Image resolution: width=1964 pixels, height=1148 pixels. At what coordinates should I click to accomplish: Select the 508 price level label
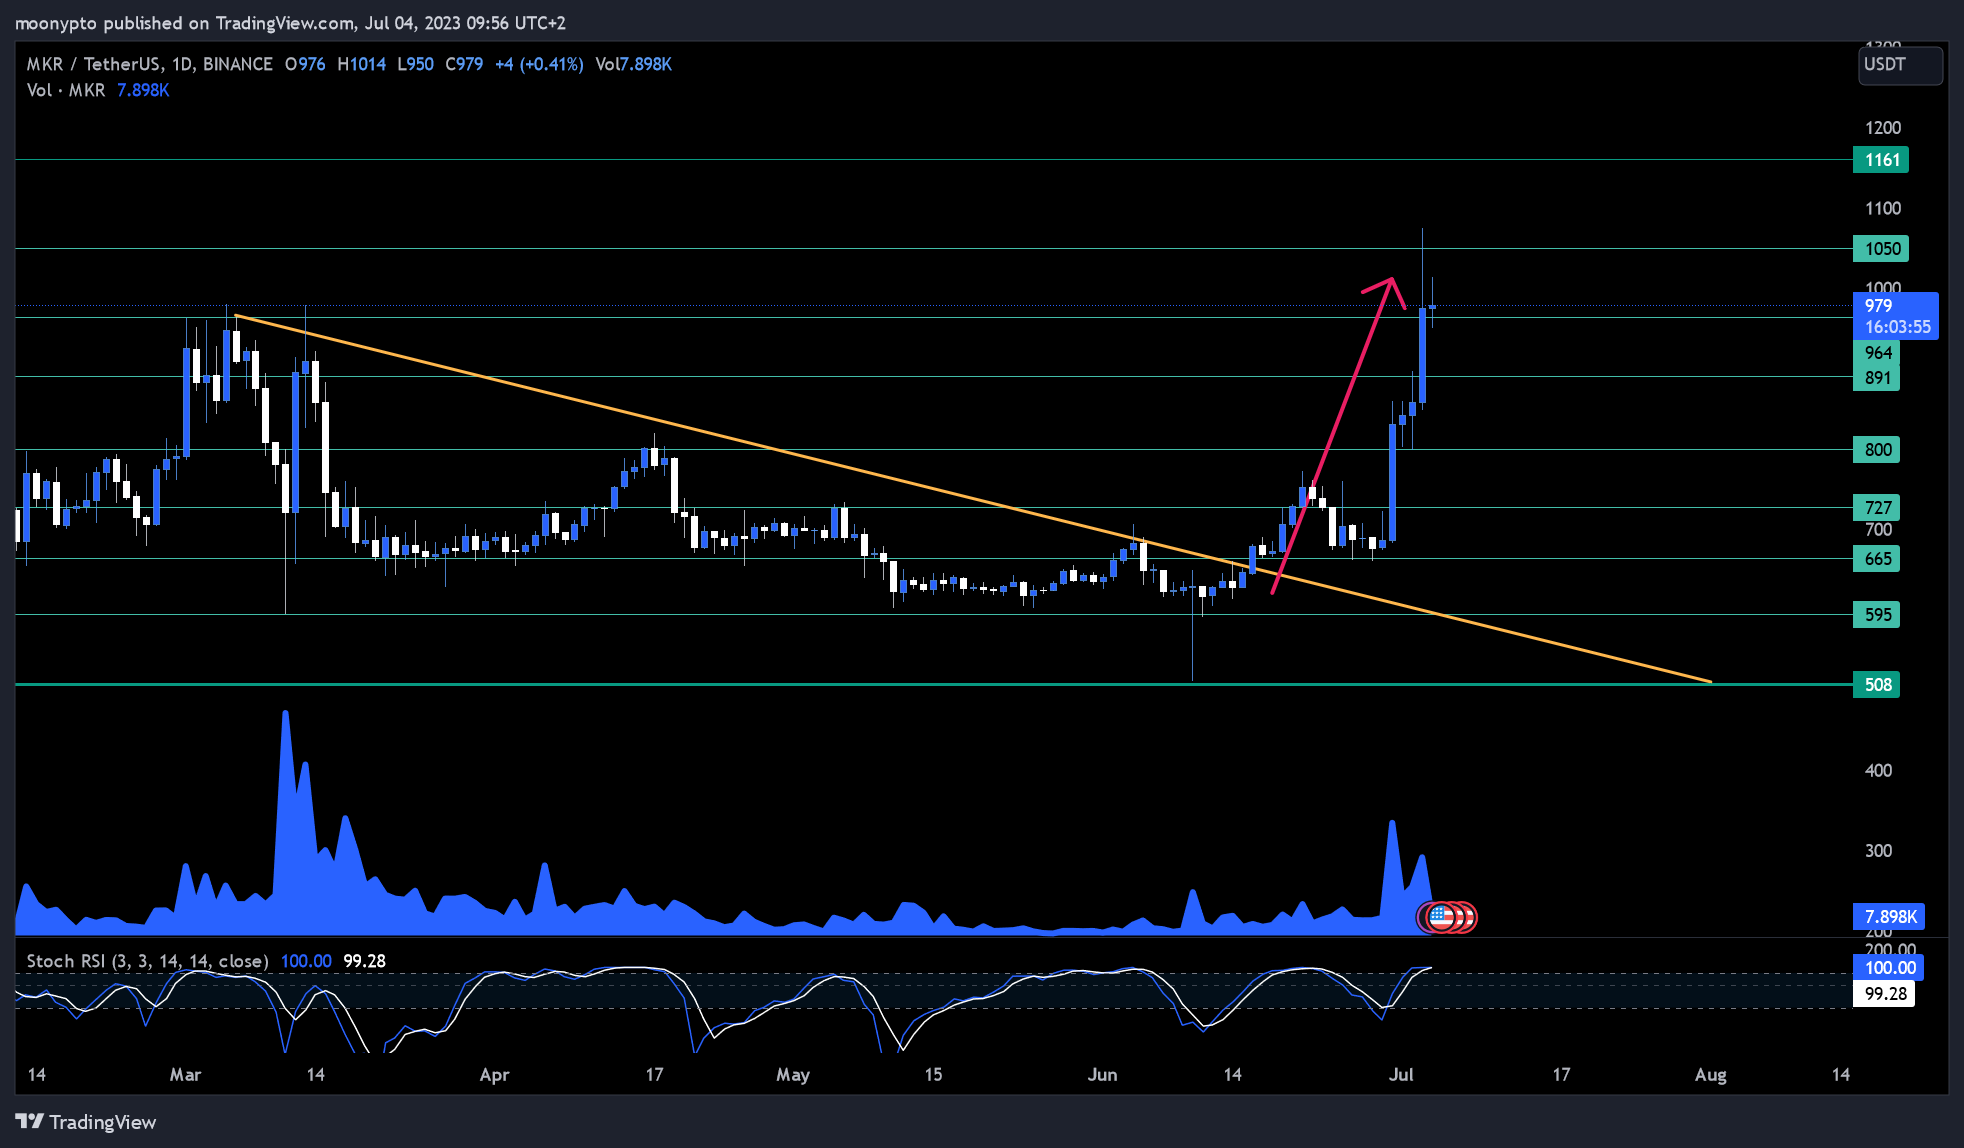click(1877, 685)
